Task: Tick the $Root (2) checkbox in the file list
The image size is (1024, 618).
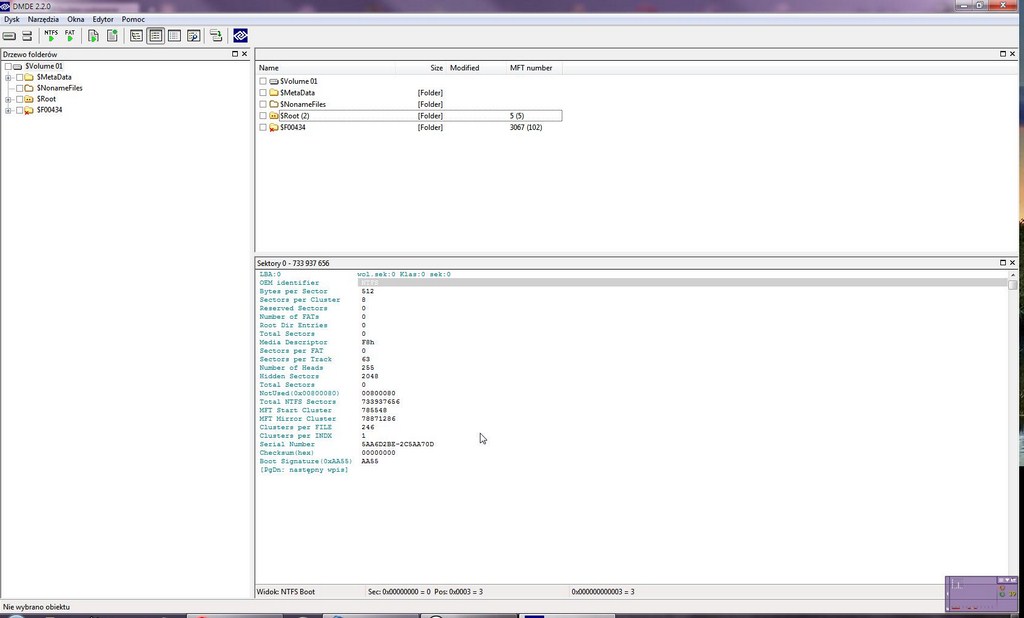Action: tap(263, 116)
